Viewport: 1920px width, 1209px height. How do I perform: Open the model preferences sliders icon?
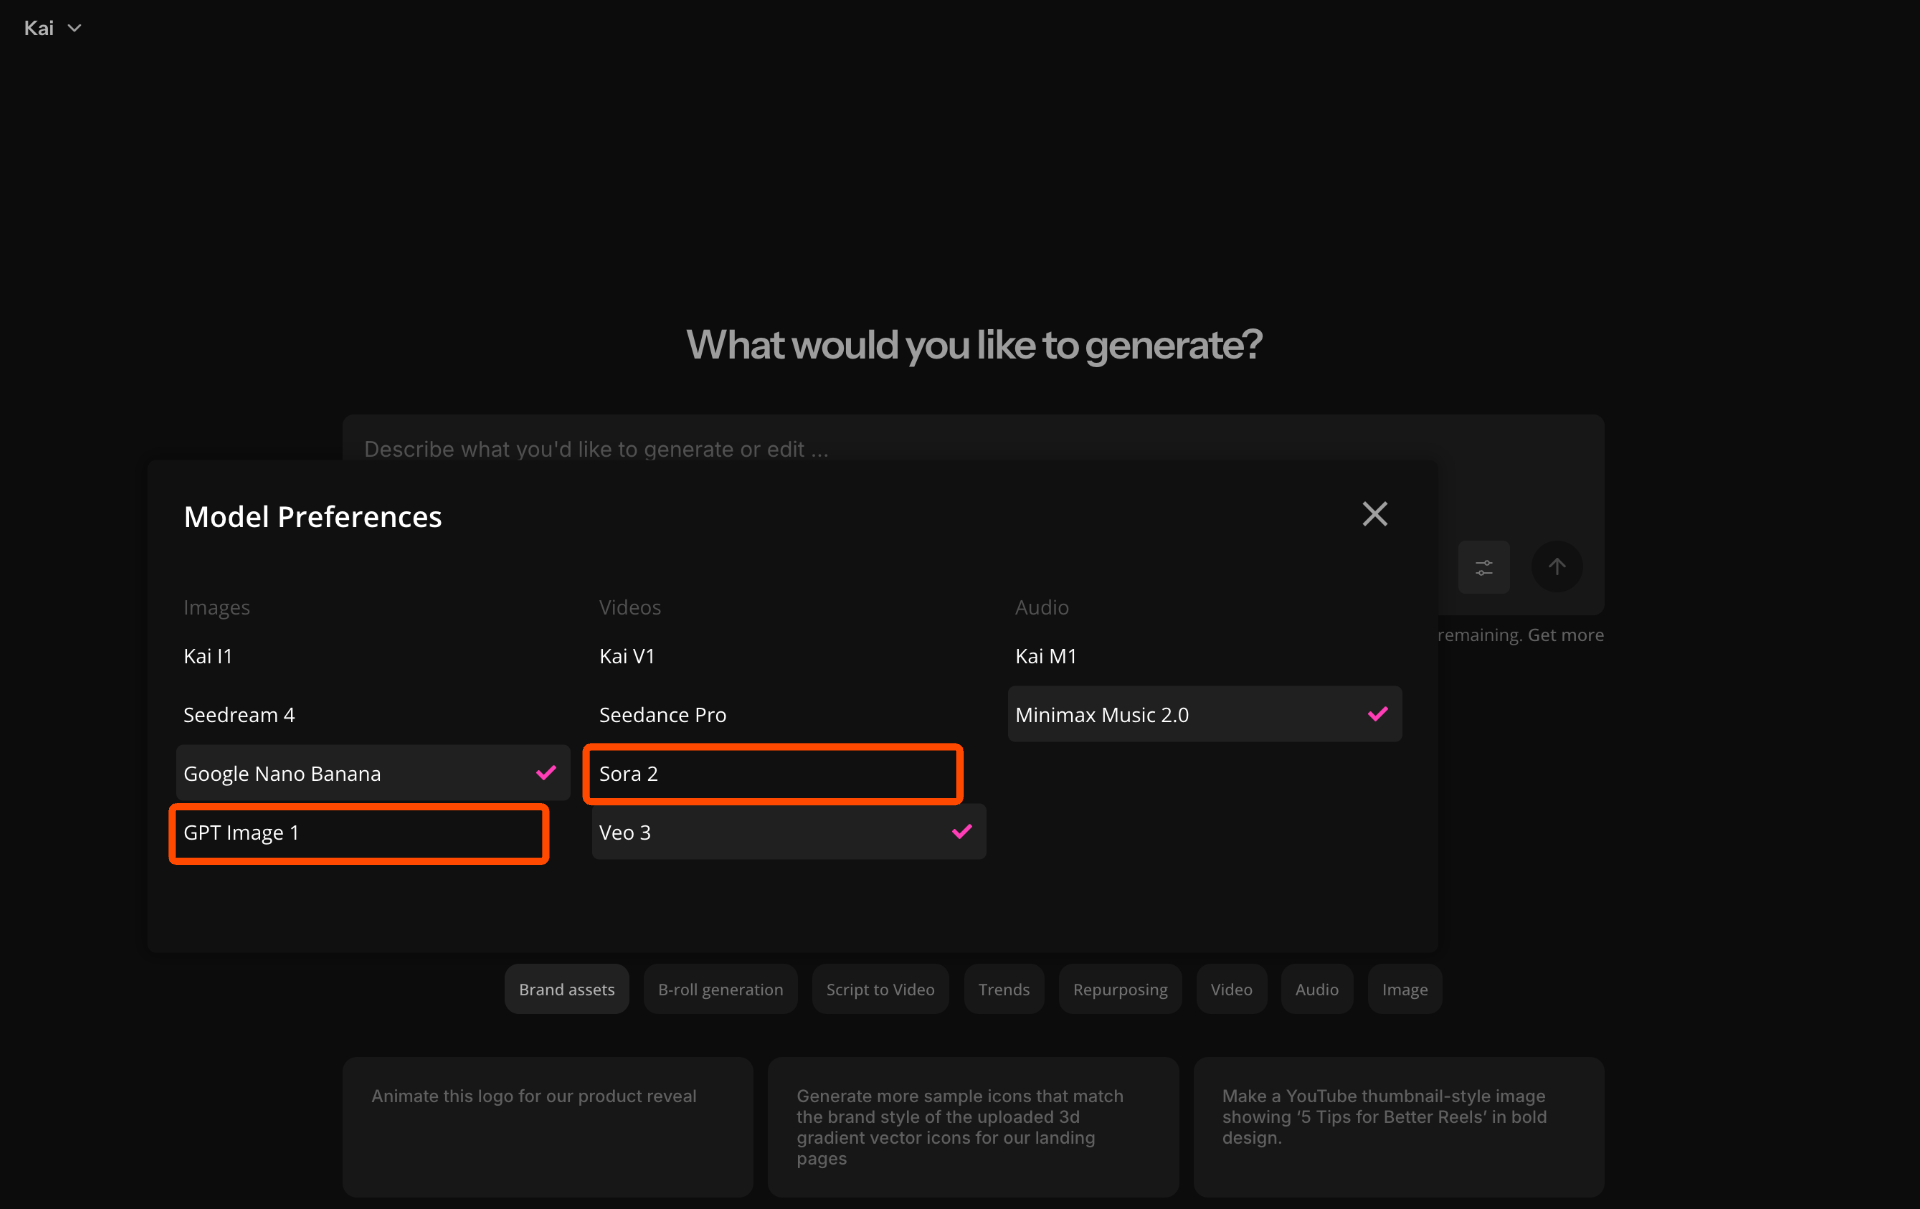pyautogui.click(x=1484, y=567)
